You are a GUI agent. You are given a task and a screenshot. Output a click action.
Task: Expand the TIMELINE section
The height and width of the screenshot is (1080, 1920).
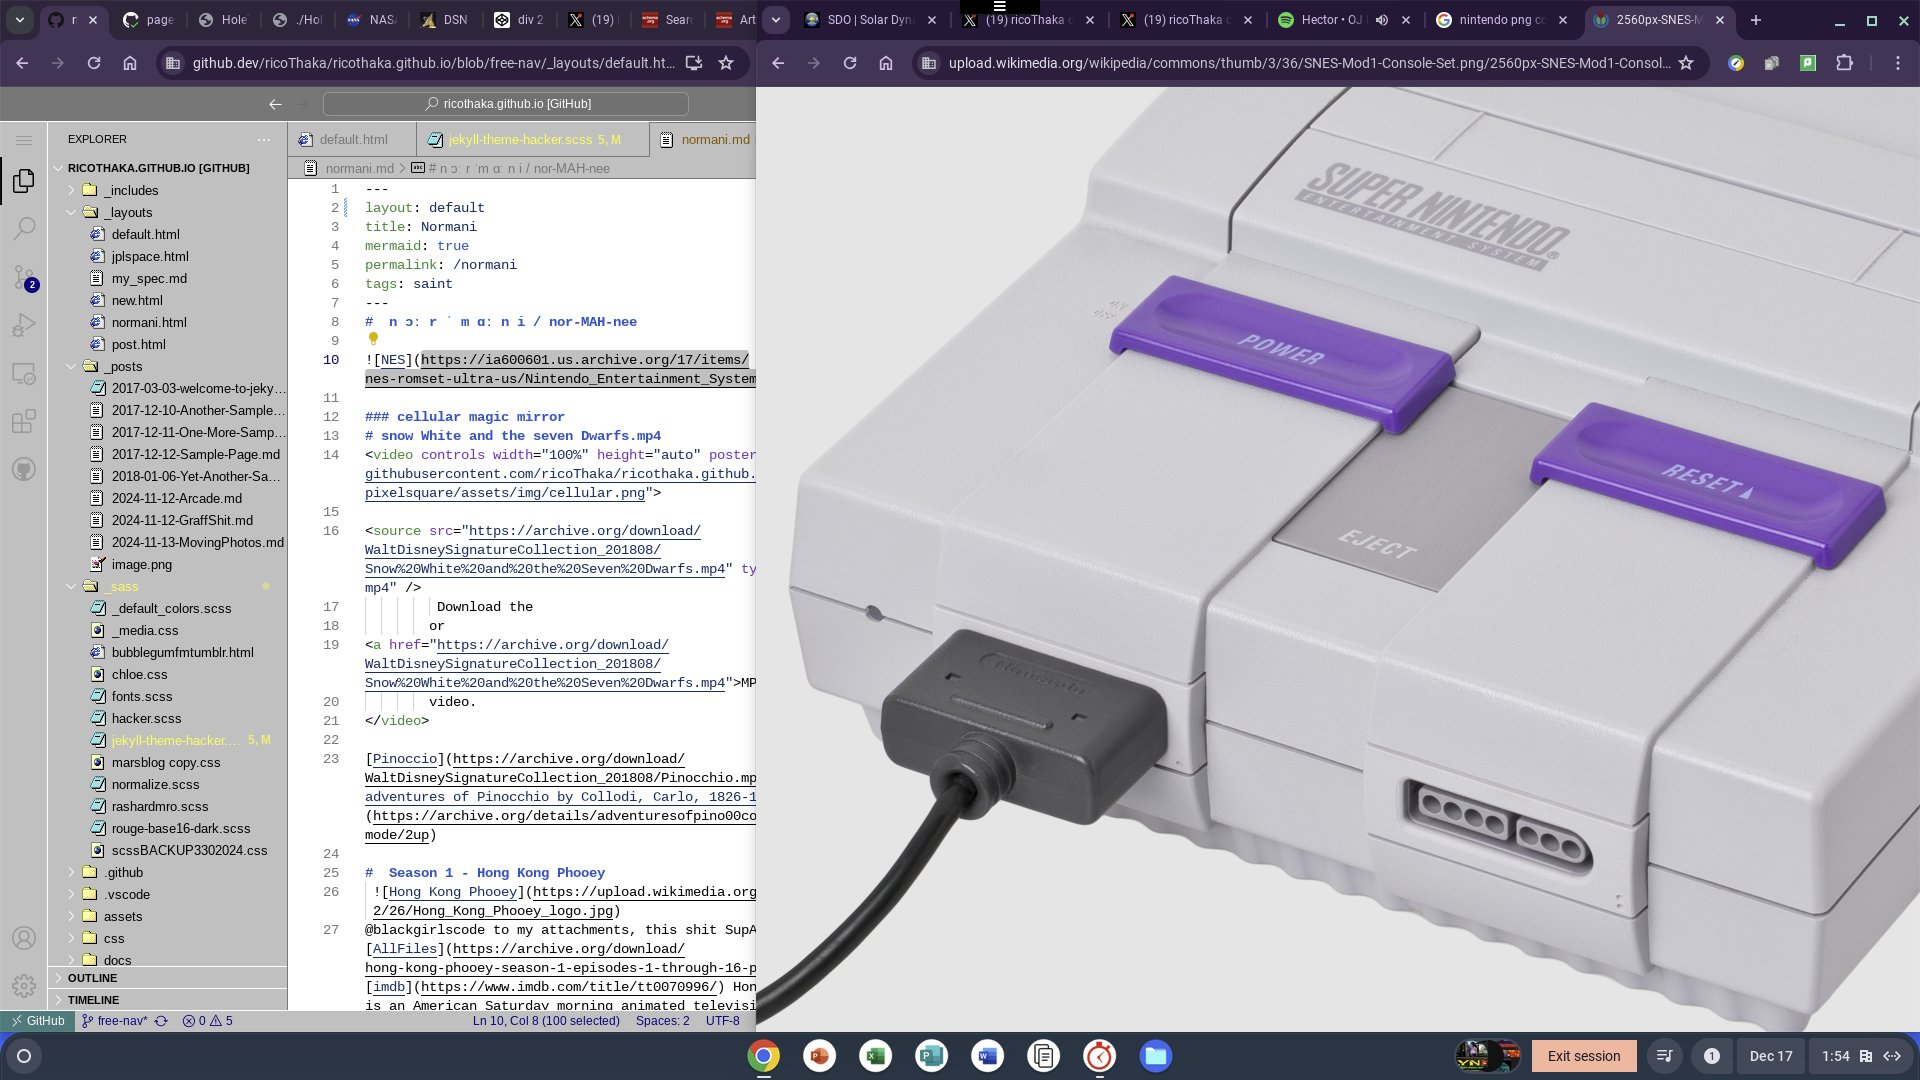(x=168, y=1000)
